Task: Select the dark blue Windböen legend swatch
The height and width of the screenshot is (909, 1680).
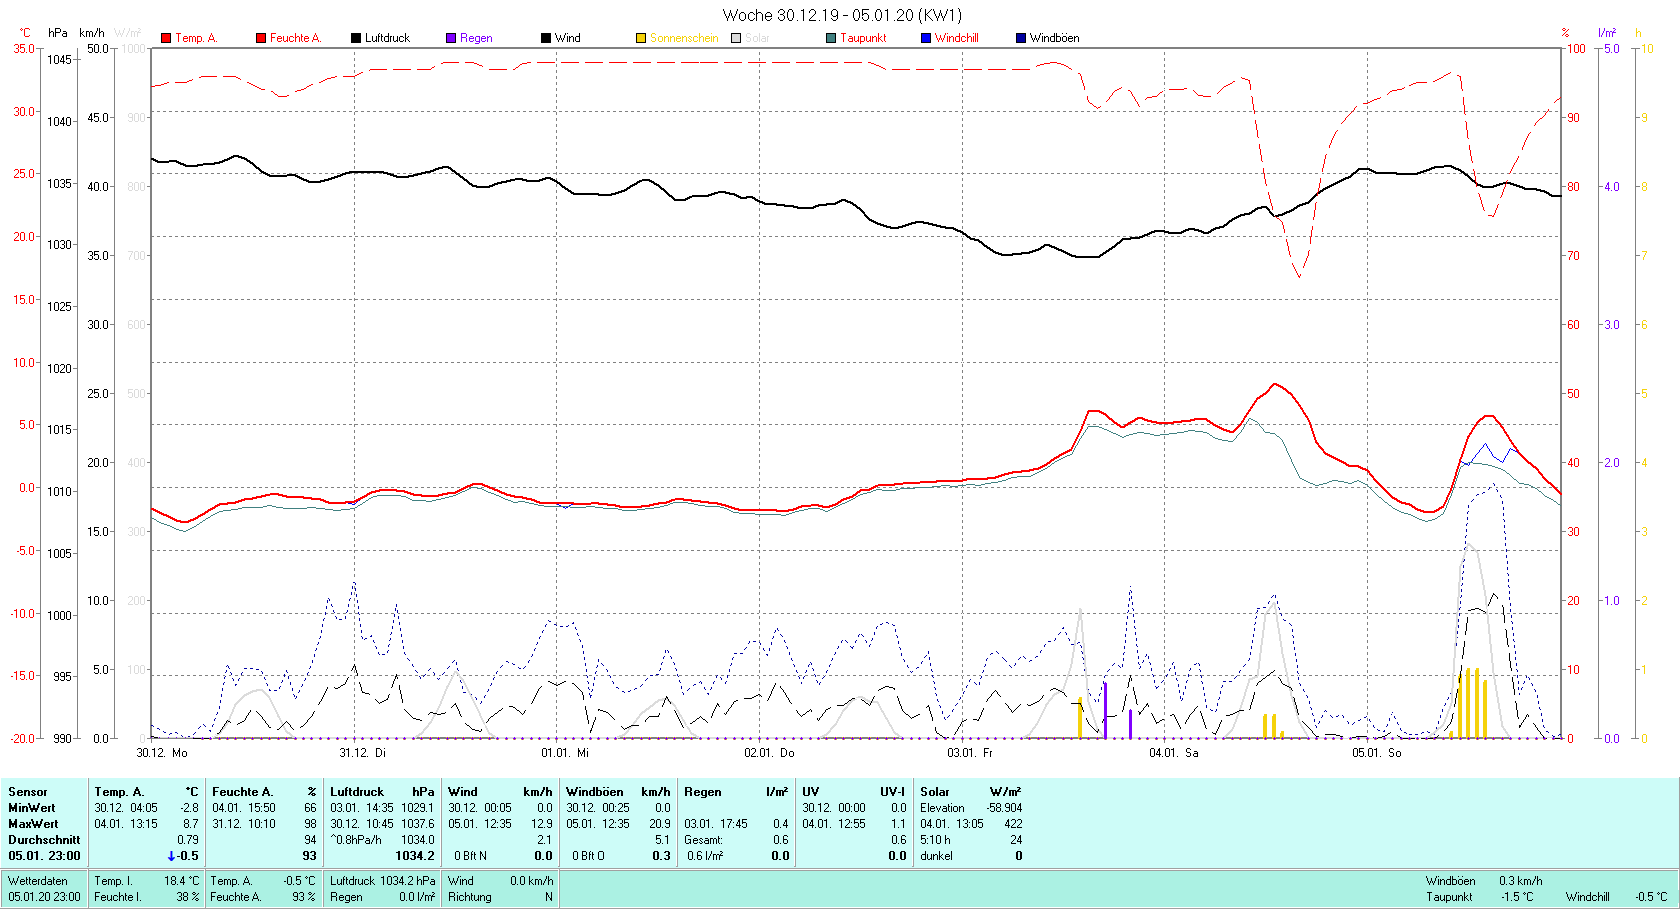Action: tap(1021, 38)
